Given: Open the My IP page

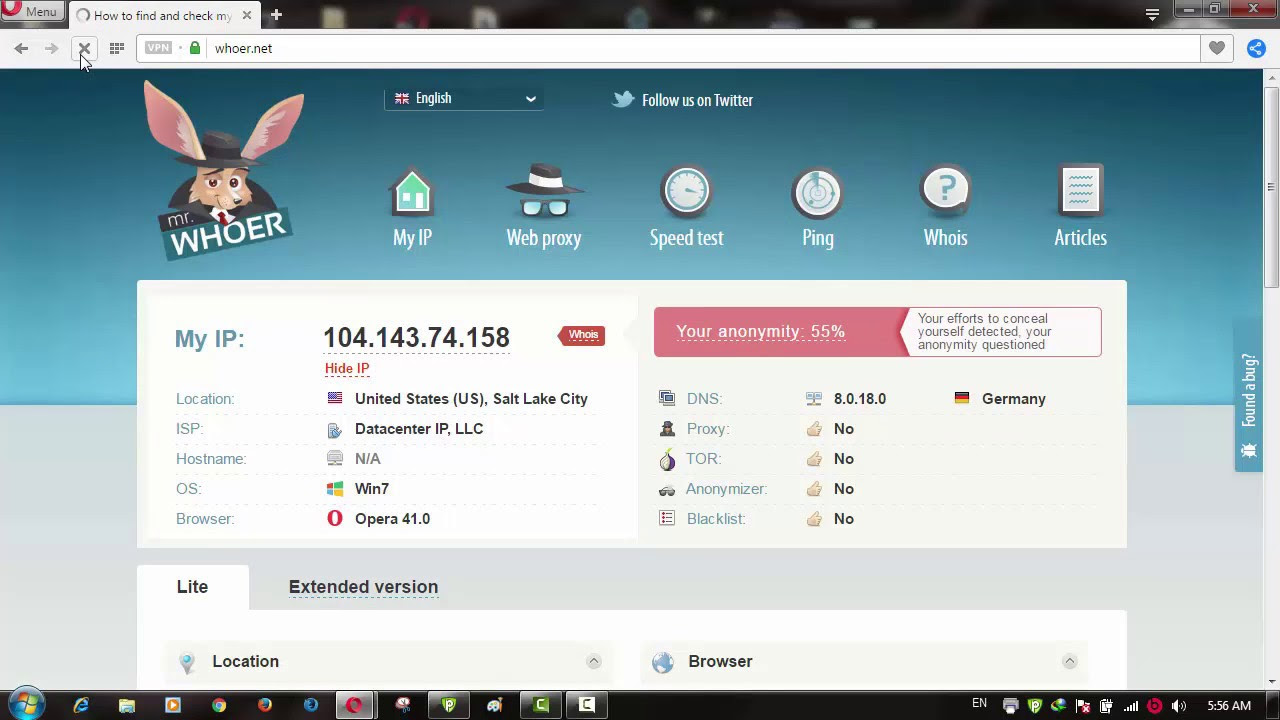Looking at the screenshot, I should tap(412, 208).
